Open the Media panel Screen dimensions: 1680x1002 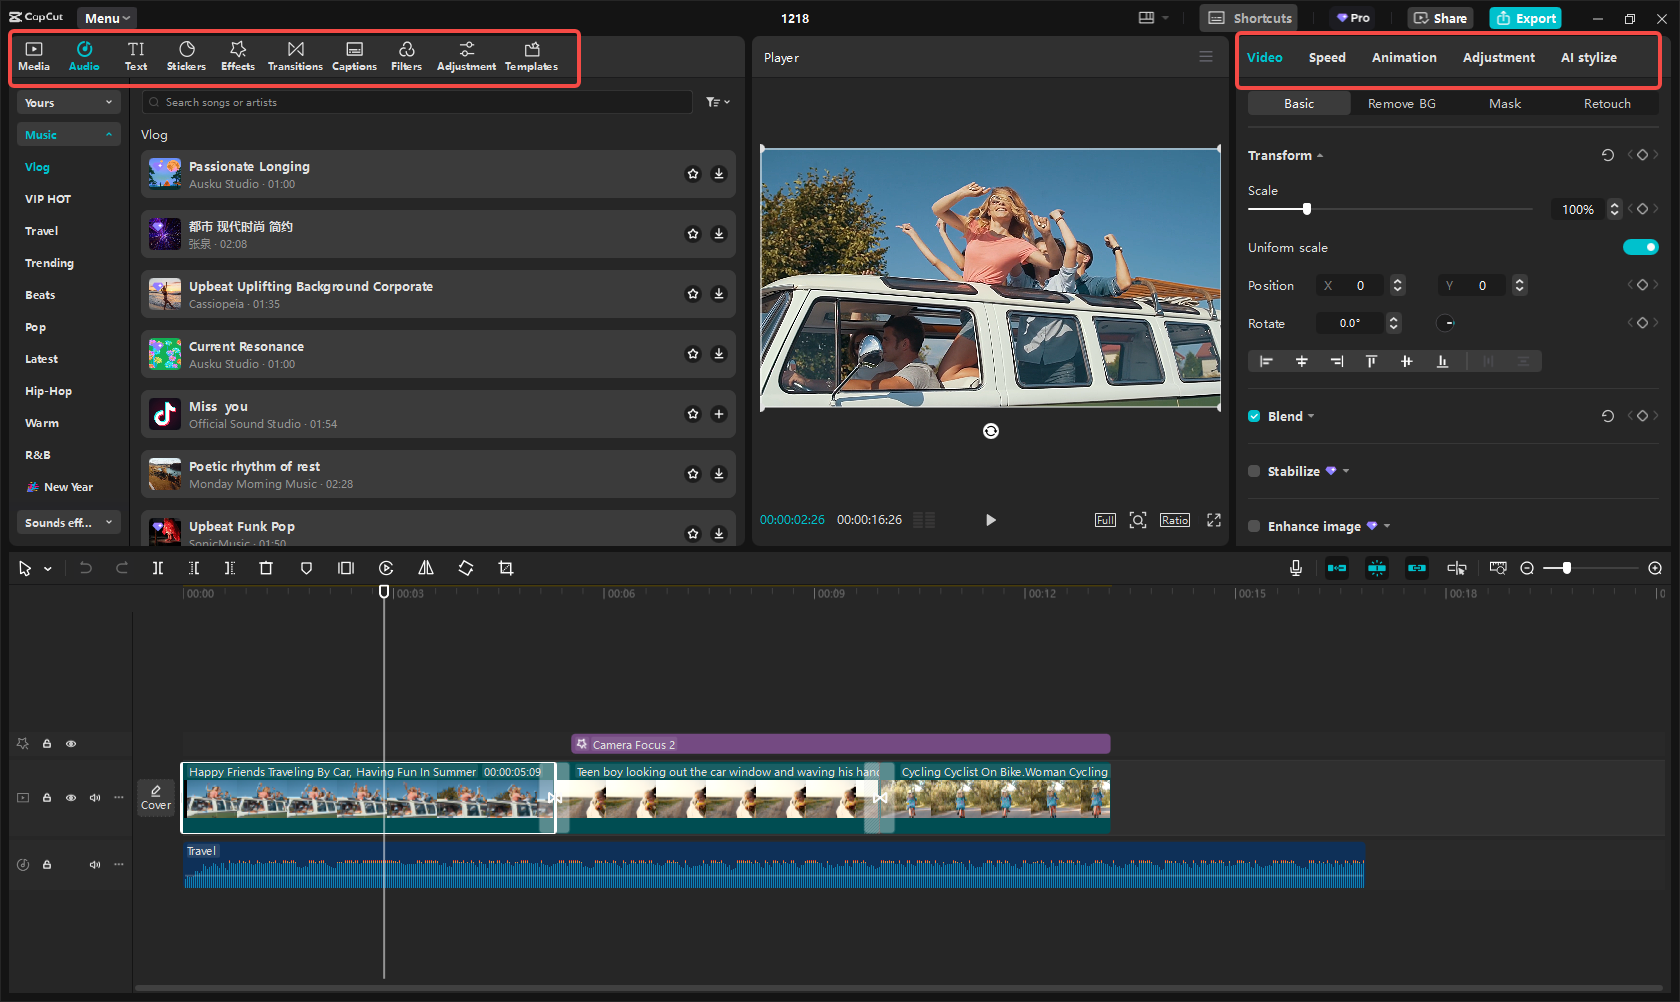pos(34,56)
